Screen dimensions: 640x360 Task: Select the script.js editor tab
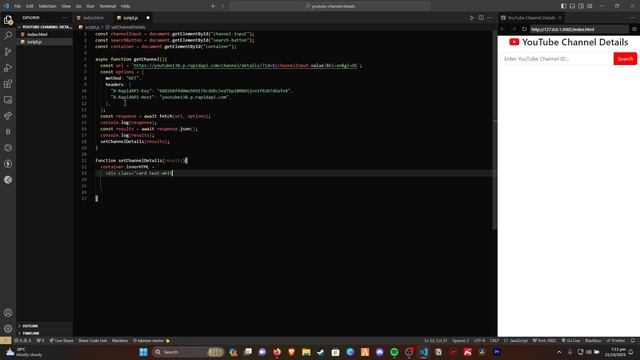tap(133, 18)
